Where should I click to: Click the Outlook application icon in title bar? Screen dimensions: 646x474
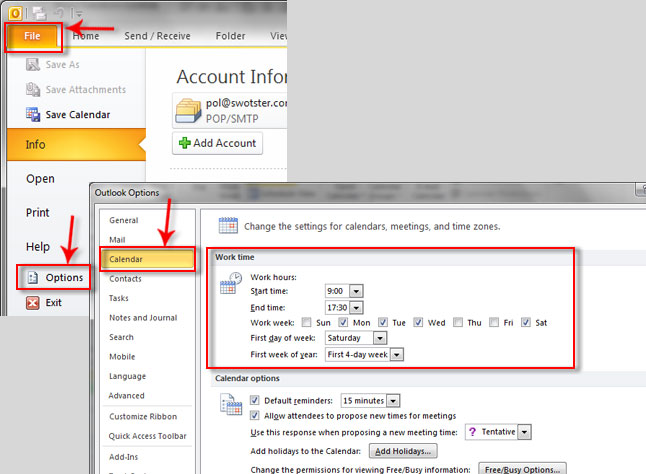point(15,13)
